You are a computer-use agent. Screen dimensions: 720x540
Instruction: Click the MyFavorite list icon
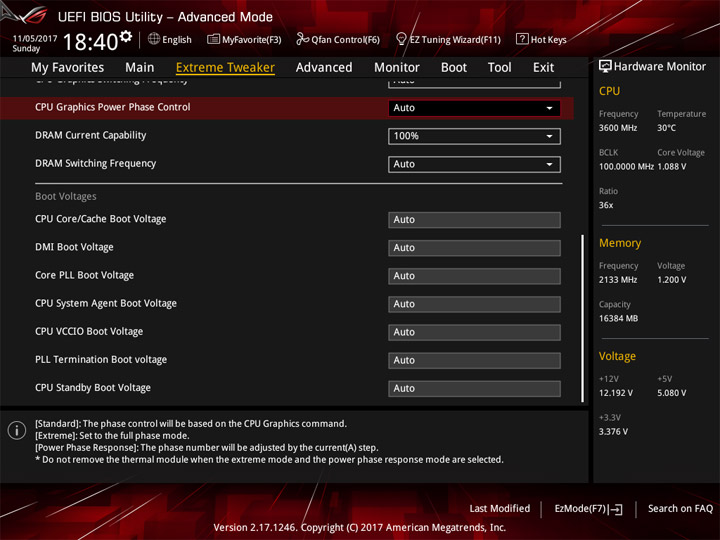tap(213, 39)
